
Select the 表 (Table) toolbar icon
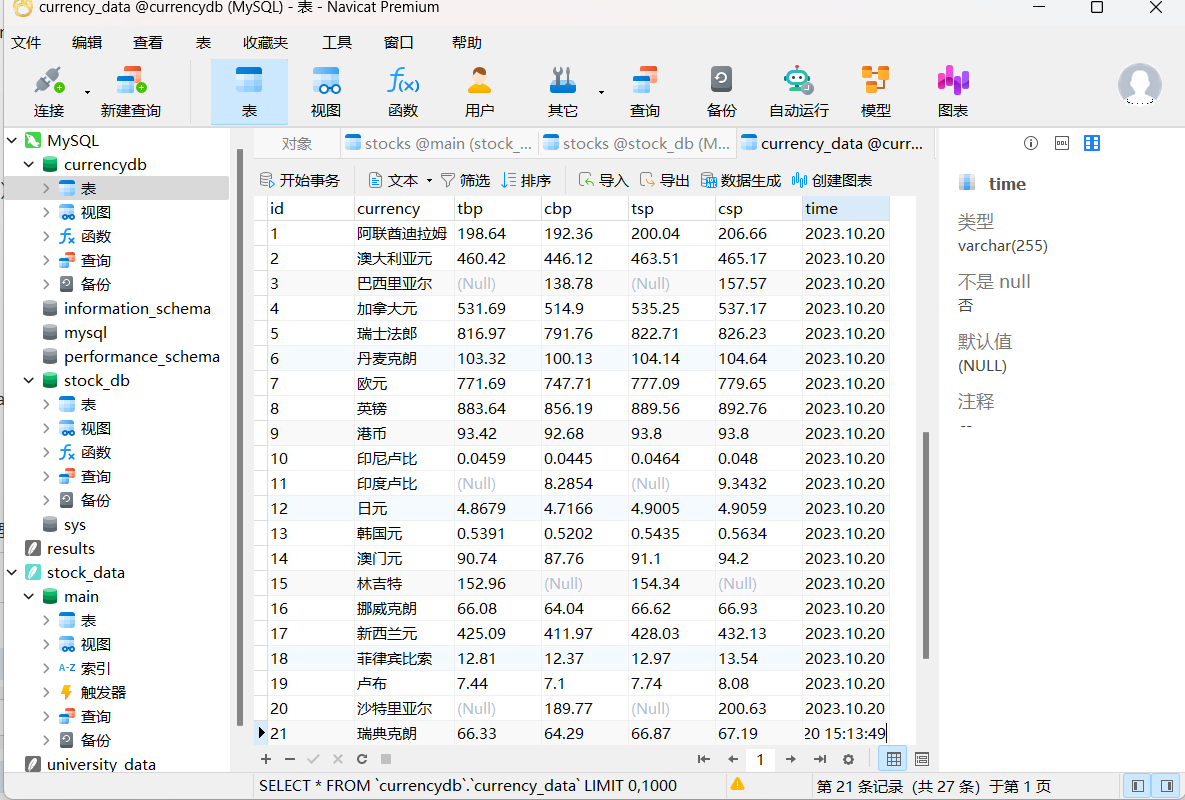coord(249,92)
